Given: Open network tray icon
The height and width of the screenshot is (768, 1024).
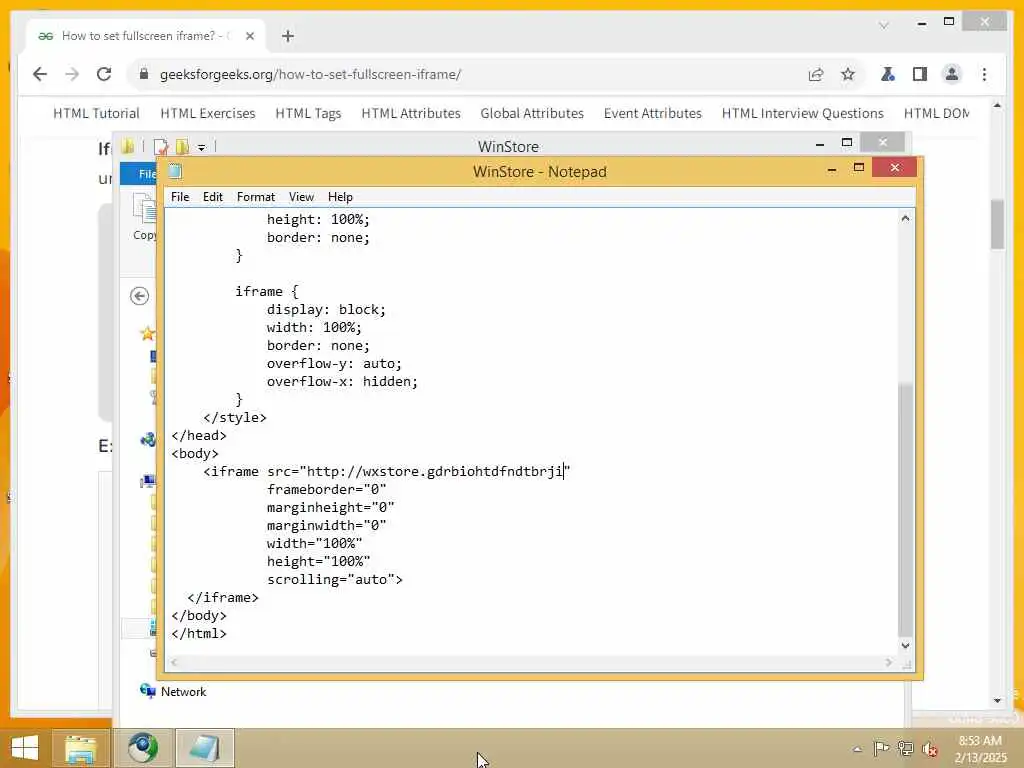Looking at the screenshot, I should click(x=905, y=748).
